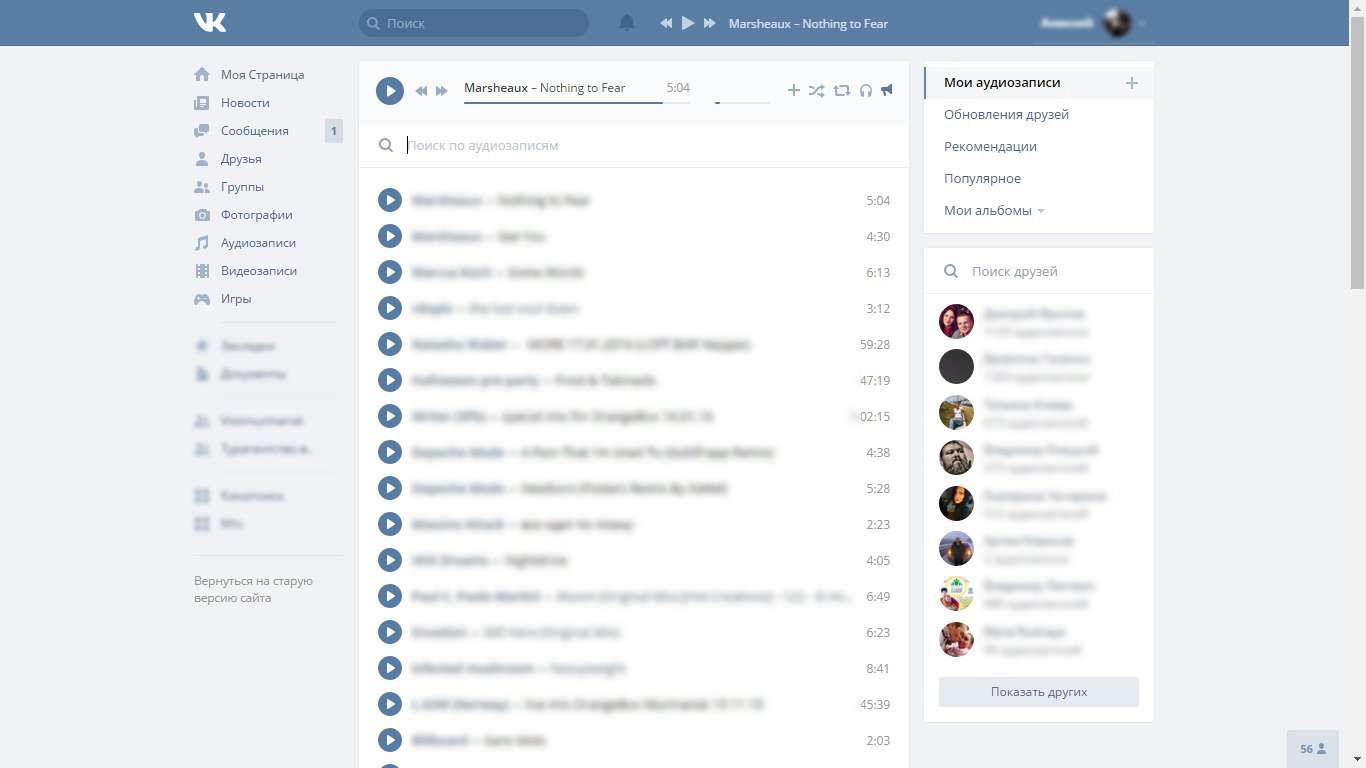Image resolution: width=1366 pixels, height=768 pixels.
Task: Click plus icon next to Мои аудиозаписи
Action: (x=1132, y=83)
